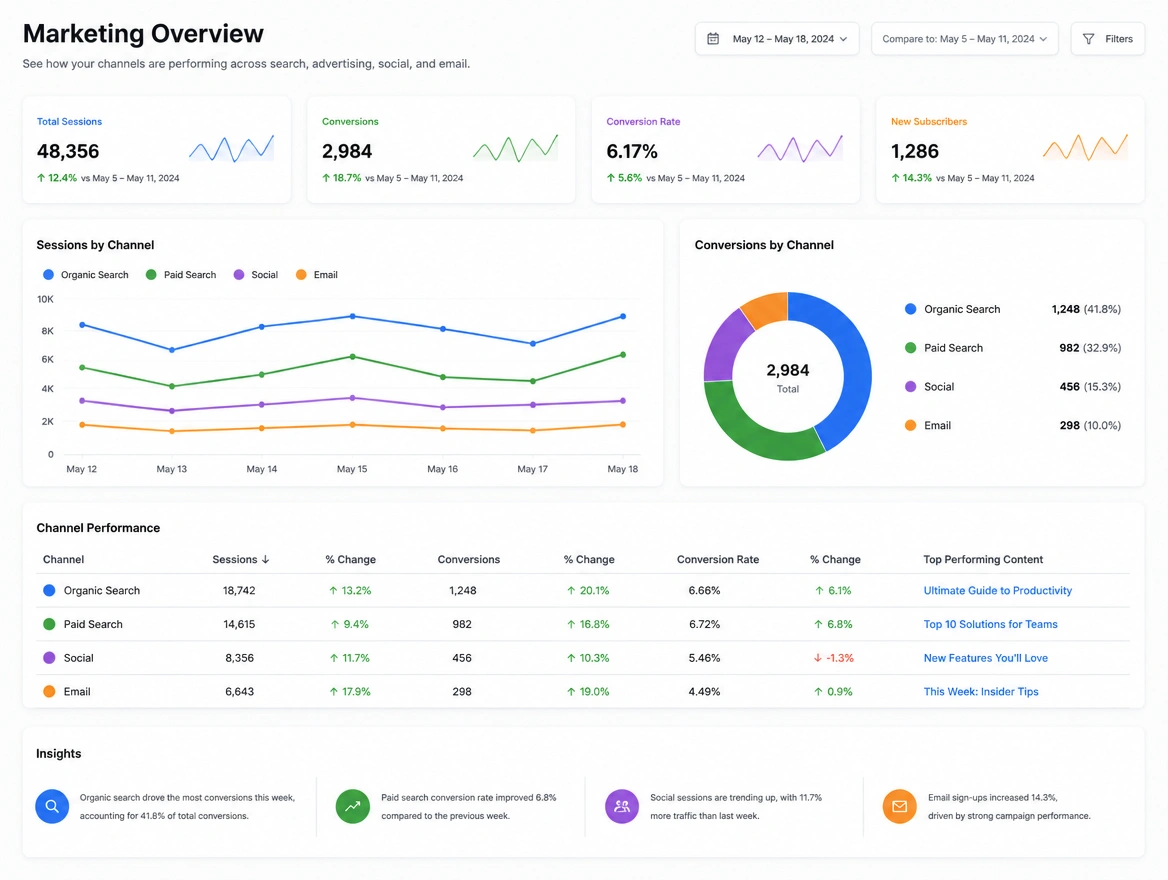Click the 6.72% conversion rate cell
The height and width of the screenshot is (880, 1168).
(704, 624)
